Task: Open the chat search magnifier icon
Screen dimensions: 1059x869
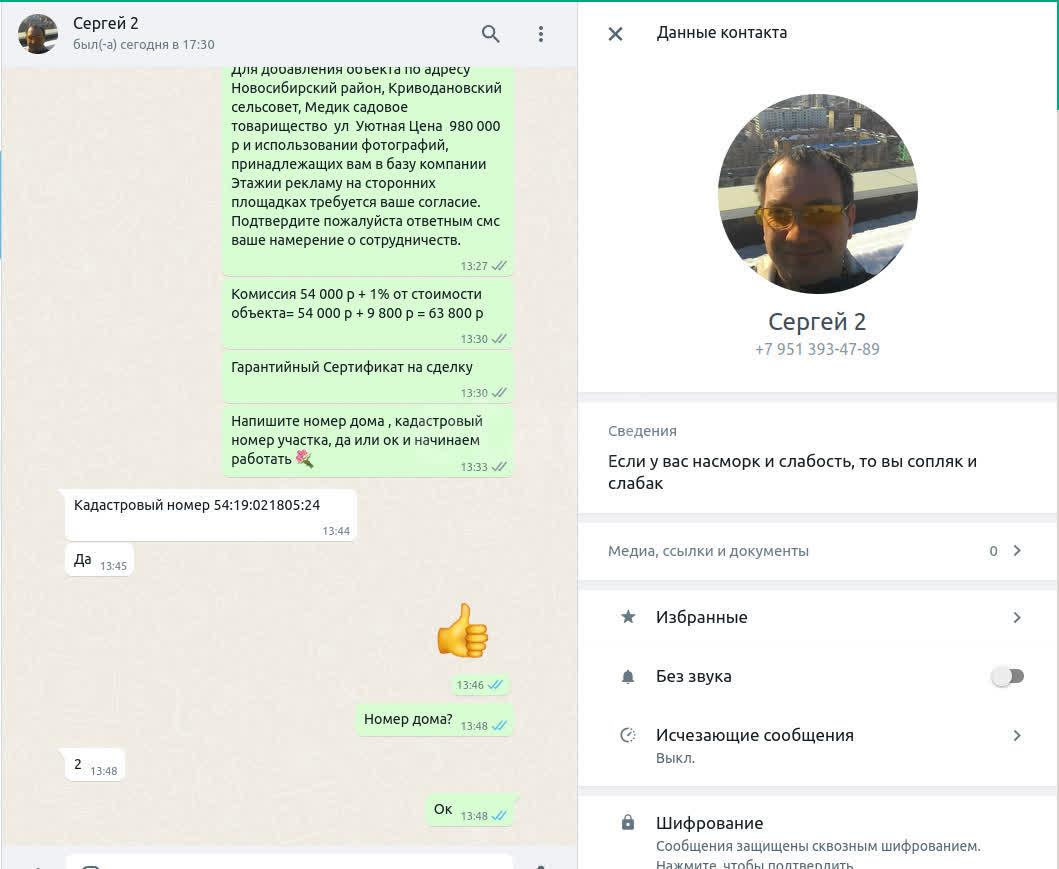Action: pos(490,34)
